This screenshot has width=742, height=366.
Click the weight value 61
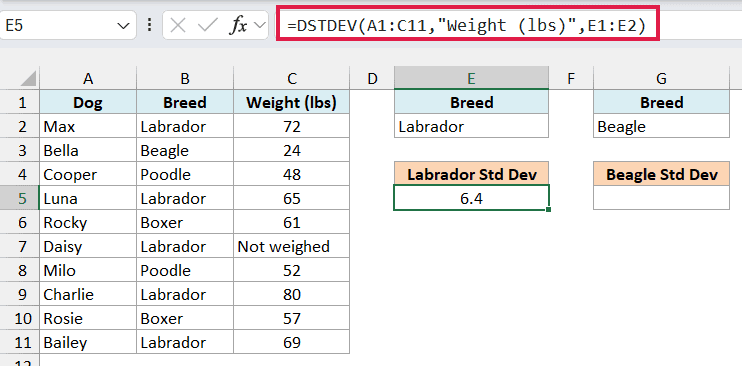[292, 222]
